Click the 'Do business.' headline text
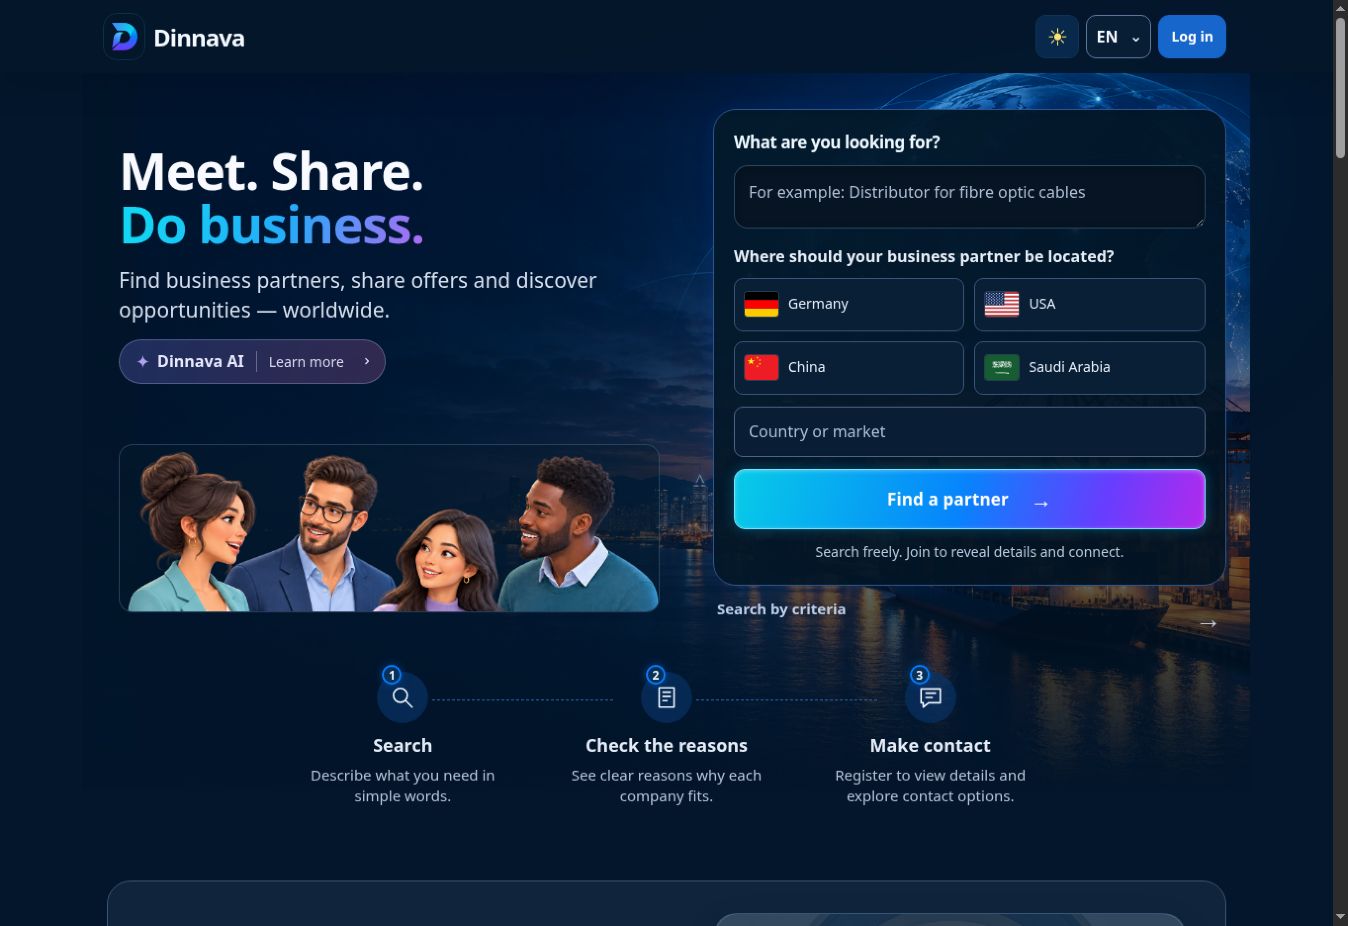 click(272, 225)
